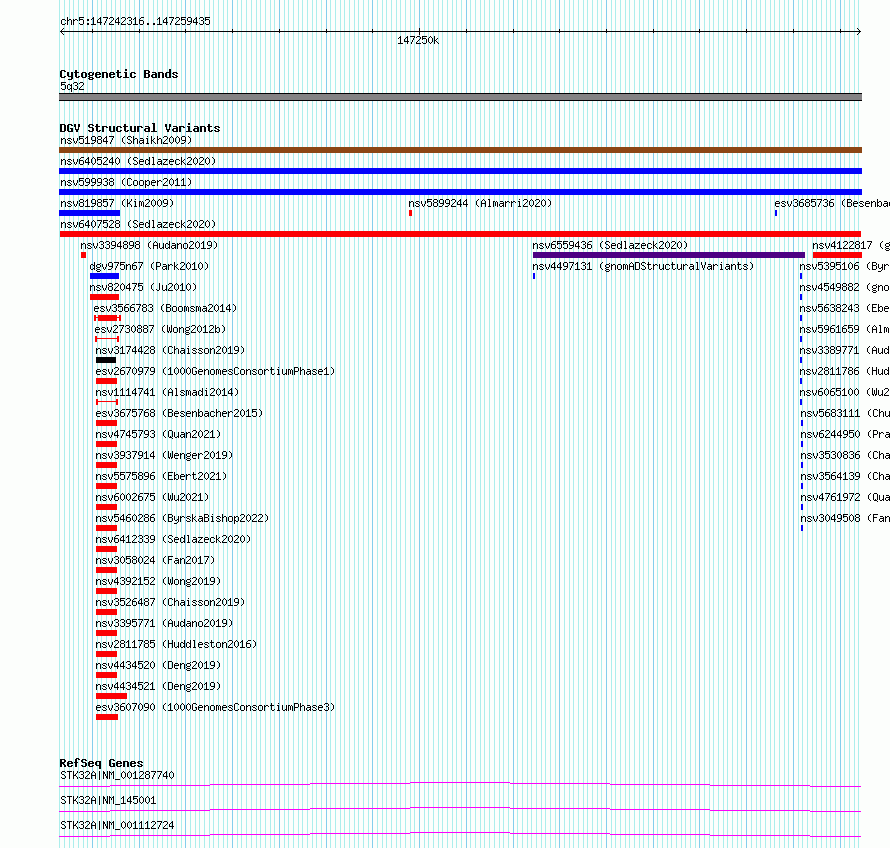Click the black nsv3174428 variant bar
Screen dimensions: 890x848
[106, 360]
